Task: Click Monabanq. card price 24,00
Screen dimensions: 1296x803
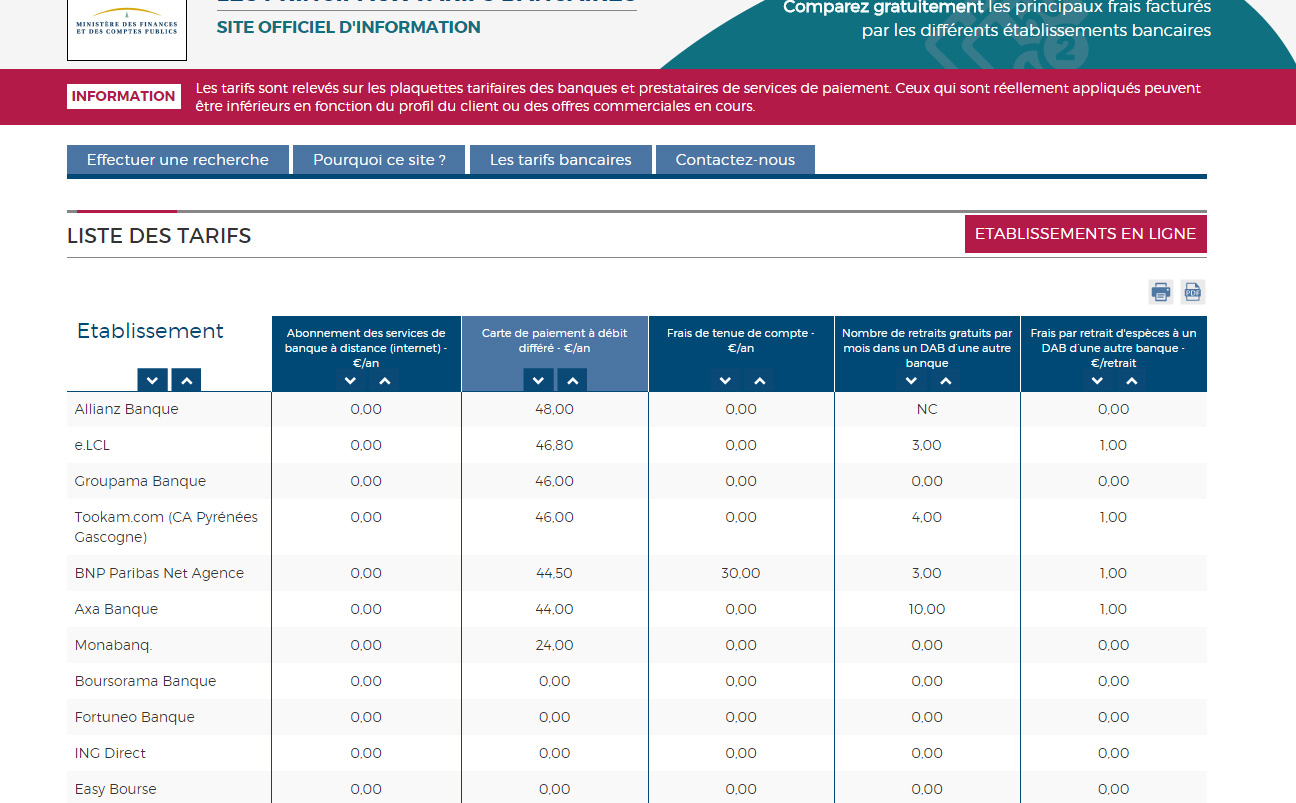Action: pyautogui.click(x=555, y=645)
